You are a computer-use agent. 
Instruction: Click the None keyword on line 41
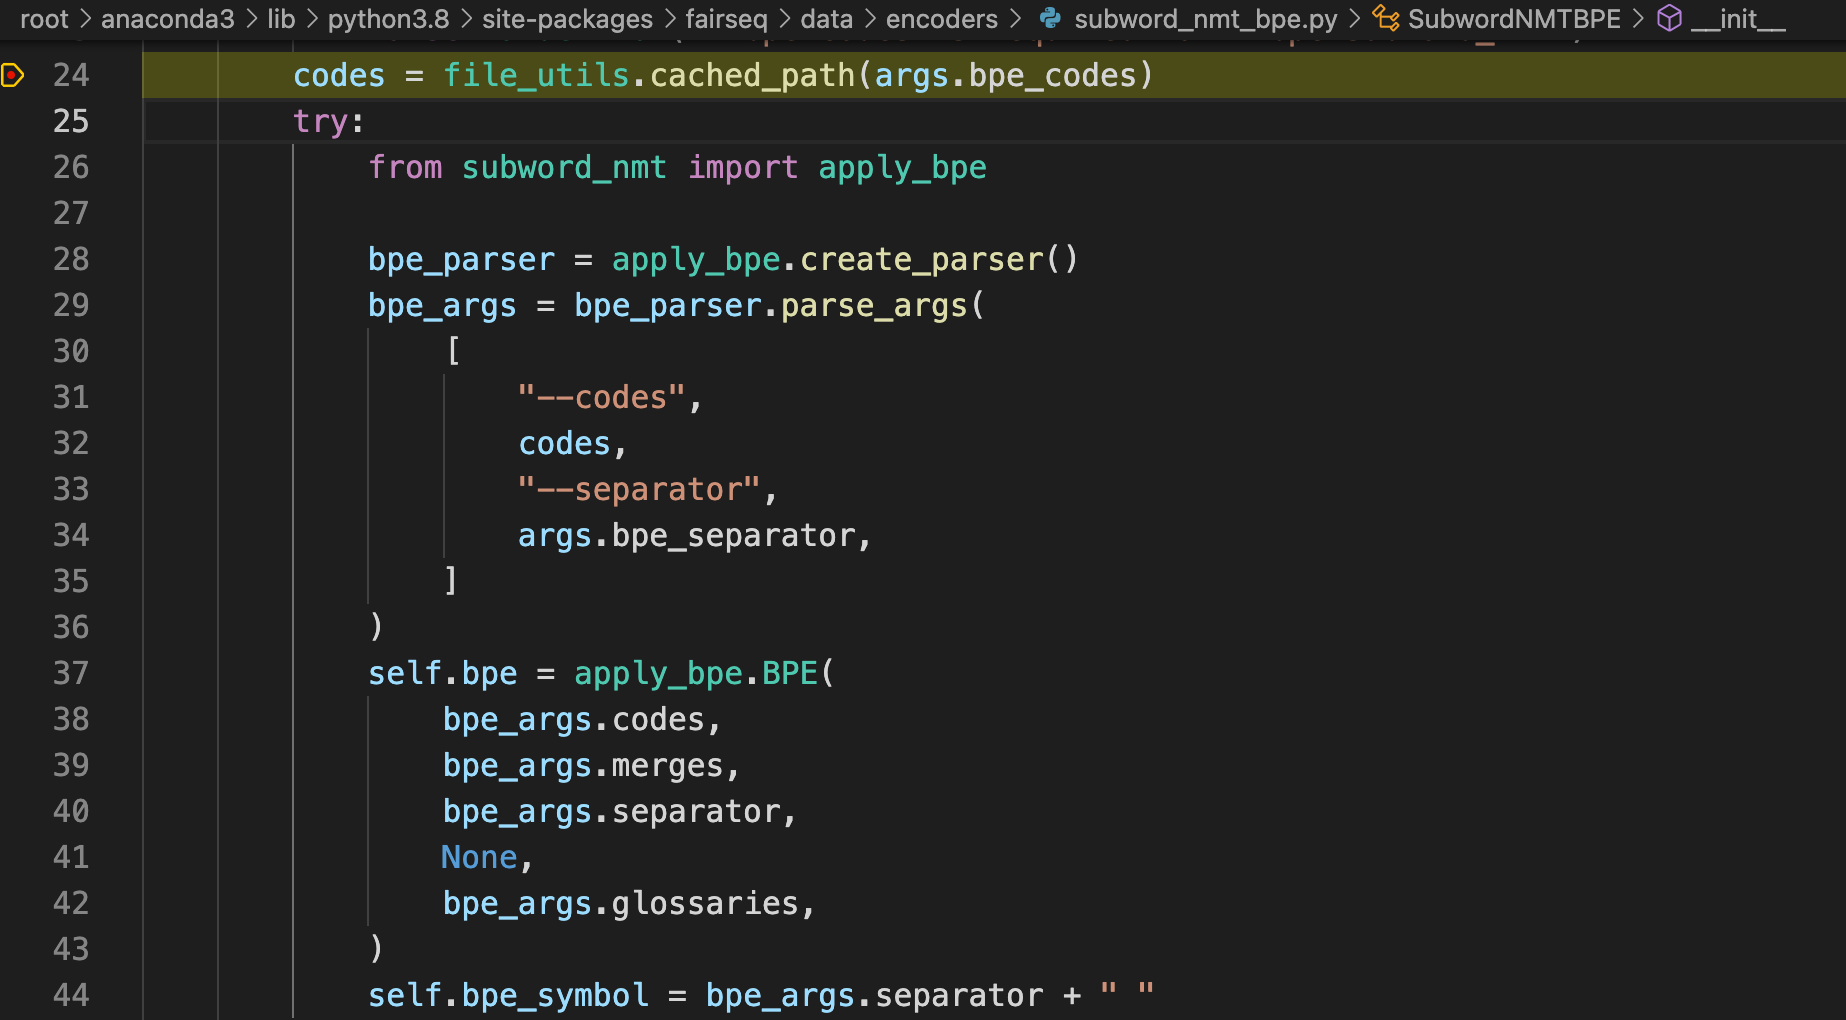pos(479,857)
